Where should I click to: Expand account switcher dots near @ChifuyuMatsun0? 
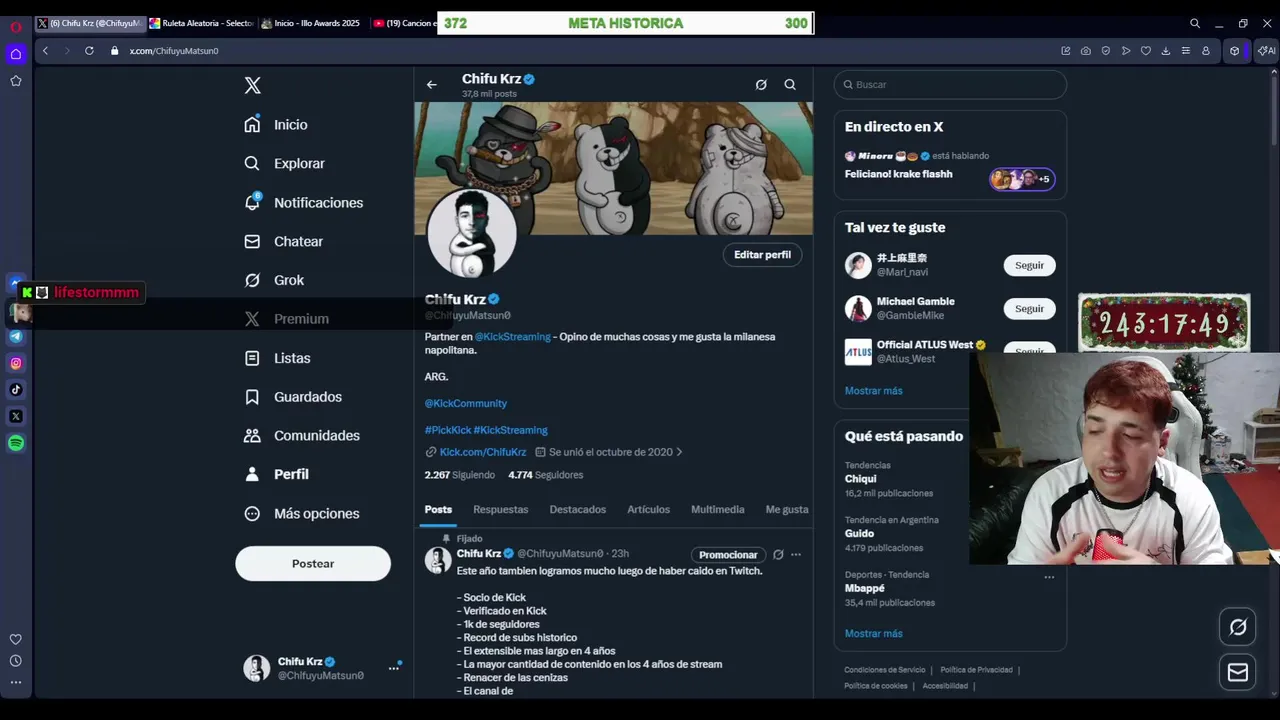393,668
